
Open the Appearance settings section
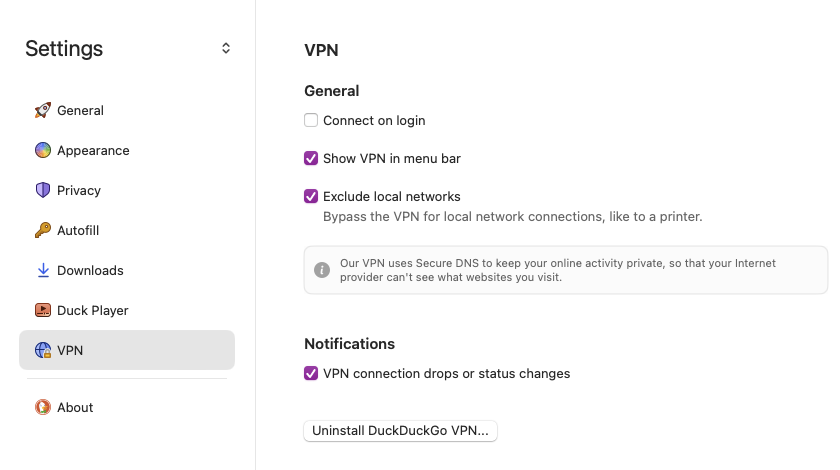coord(93,150)
